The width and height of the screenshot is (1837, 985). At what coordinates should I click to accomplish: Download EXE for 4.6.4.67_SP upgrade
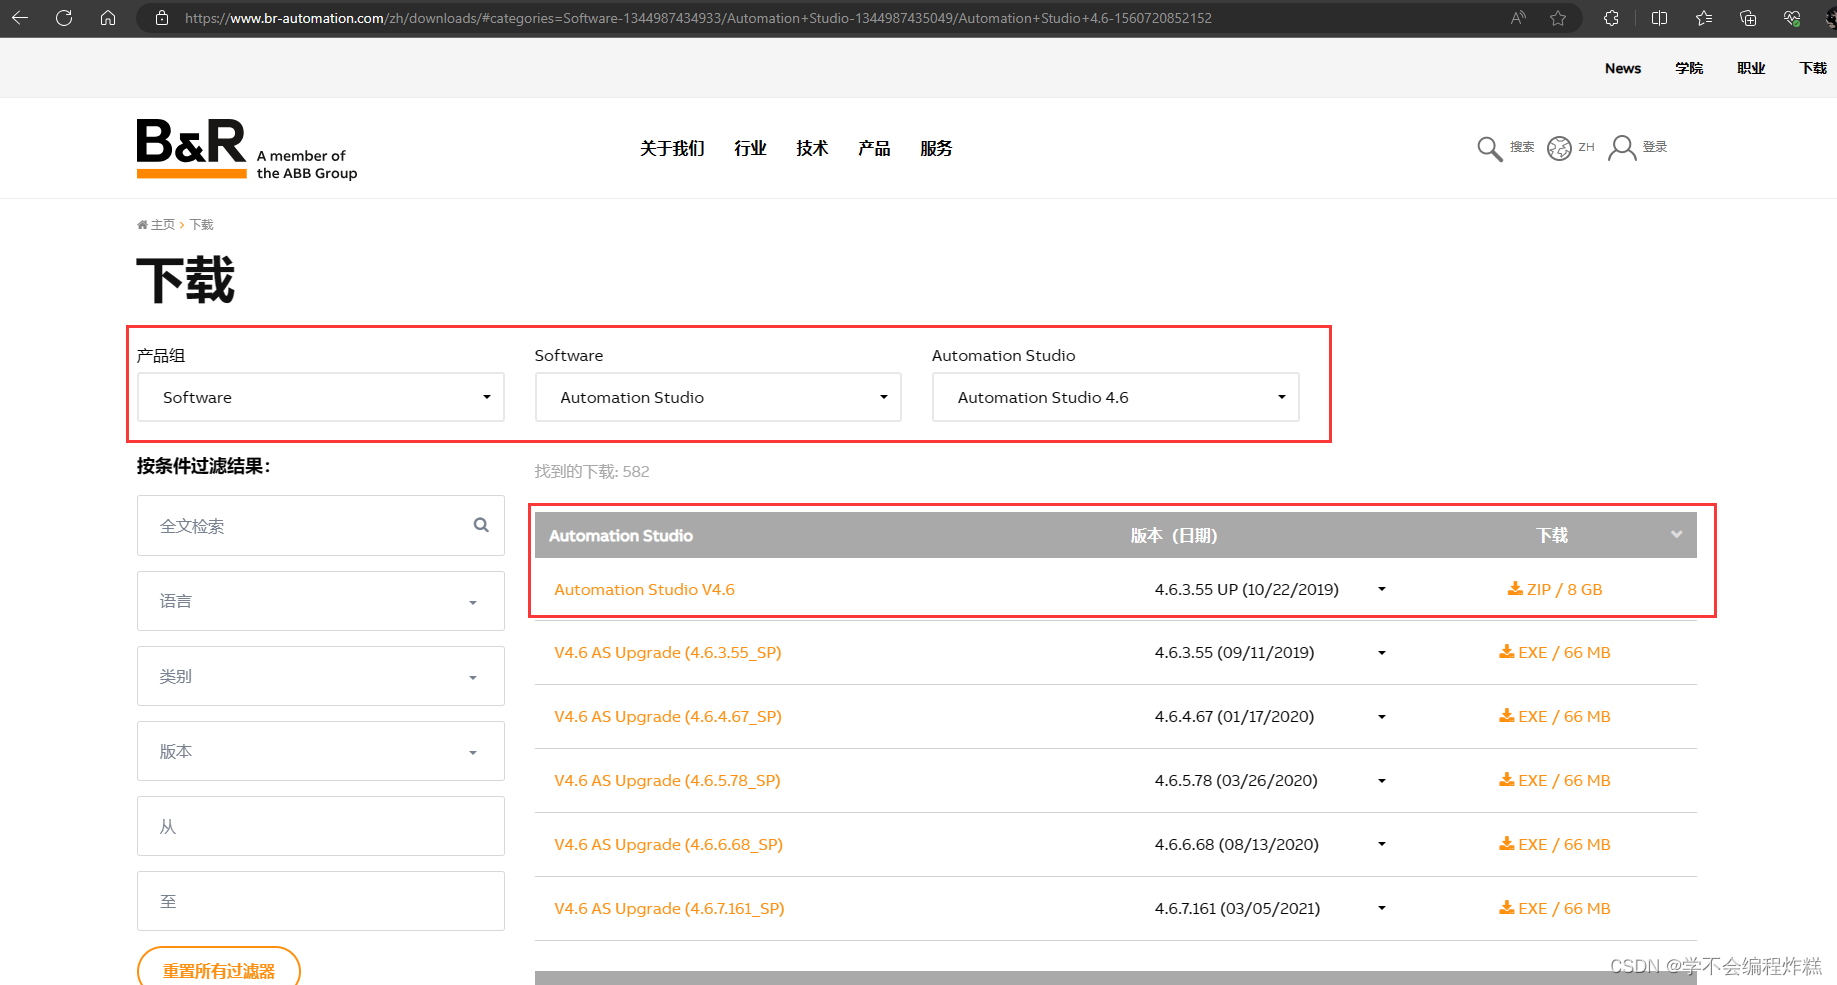coord(1555,717)
